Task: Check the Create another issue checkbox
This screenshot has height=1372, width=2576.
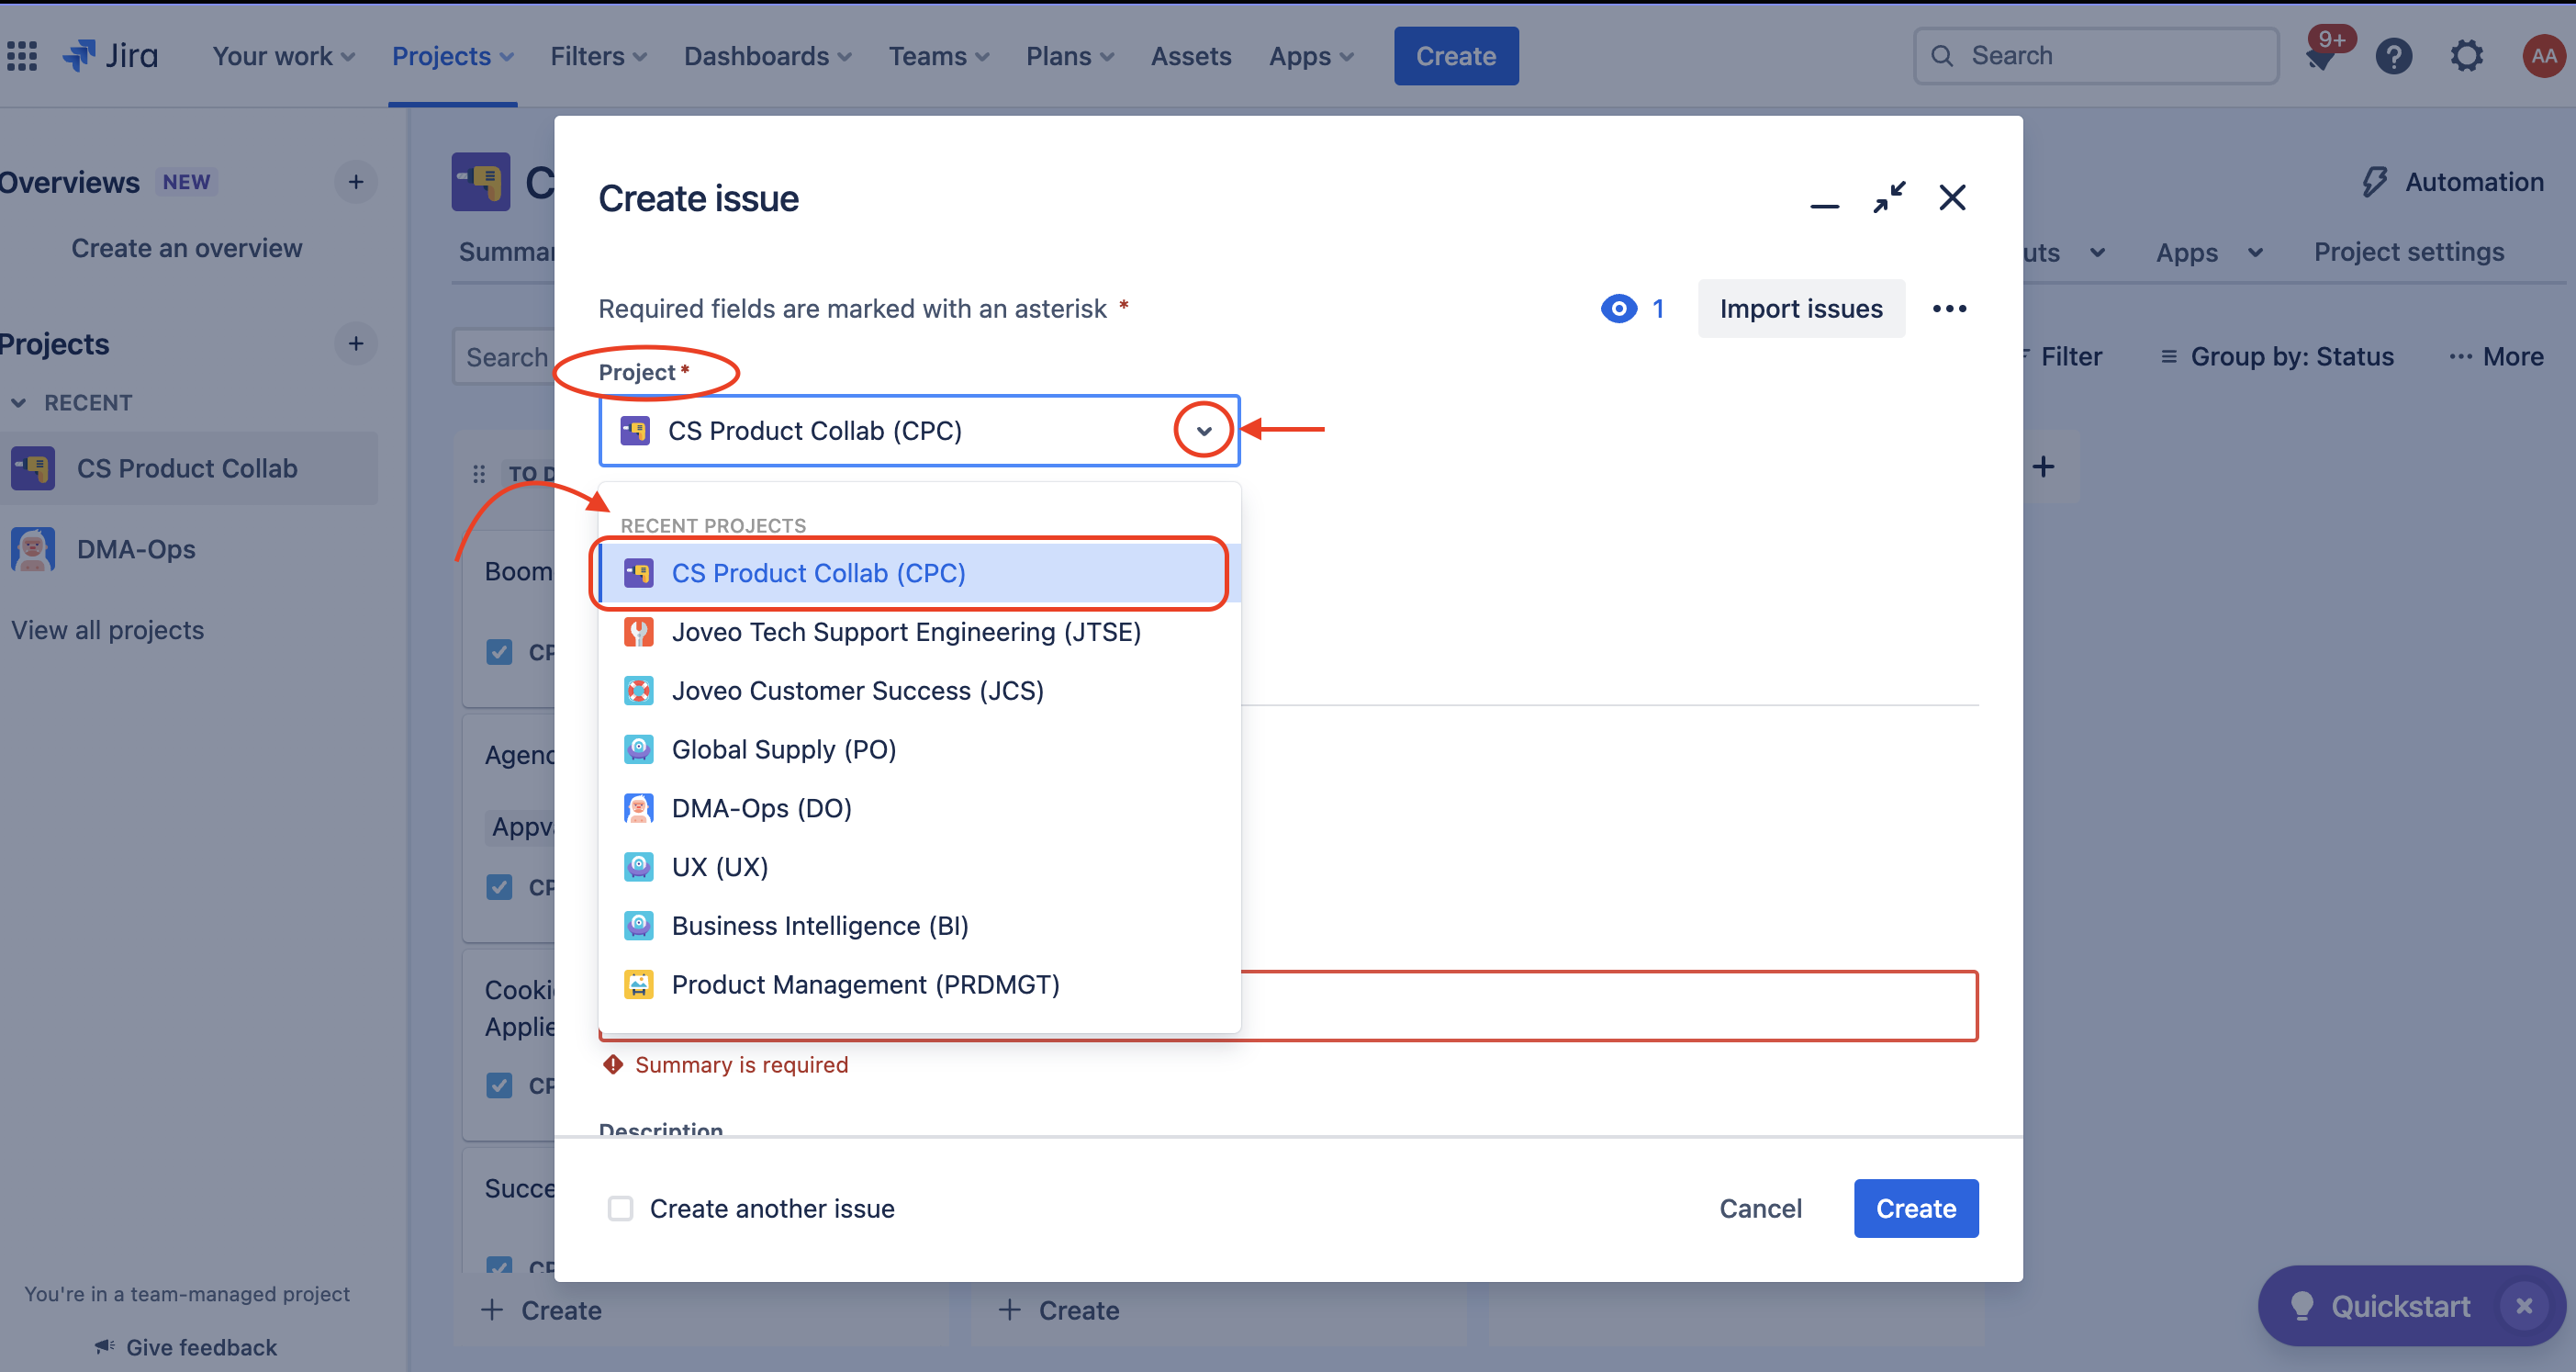Action: [x=620, y=1208]
